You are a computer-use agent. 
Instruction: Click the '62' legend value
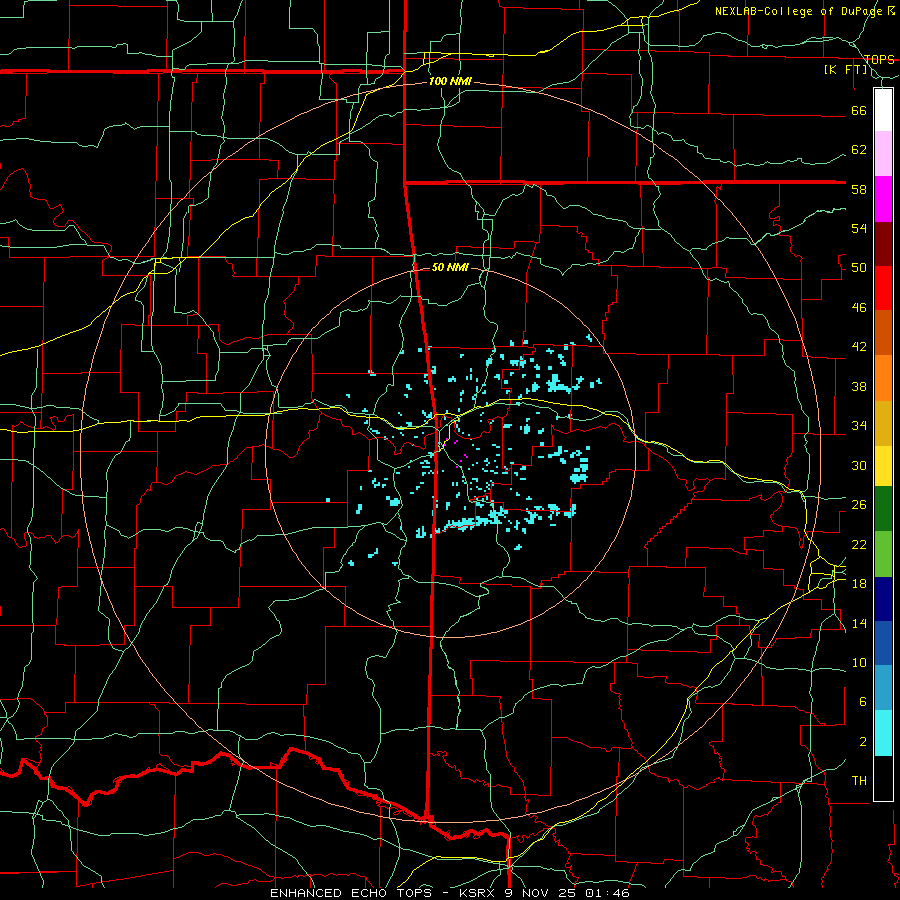click(859, 150)
